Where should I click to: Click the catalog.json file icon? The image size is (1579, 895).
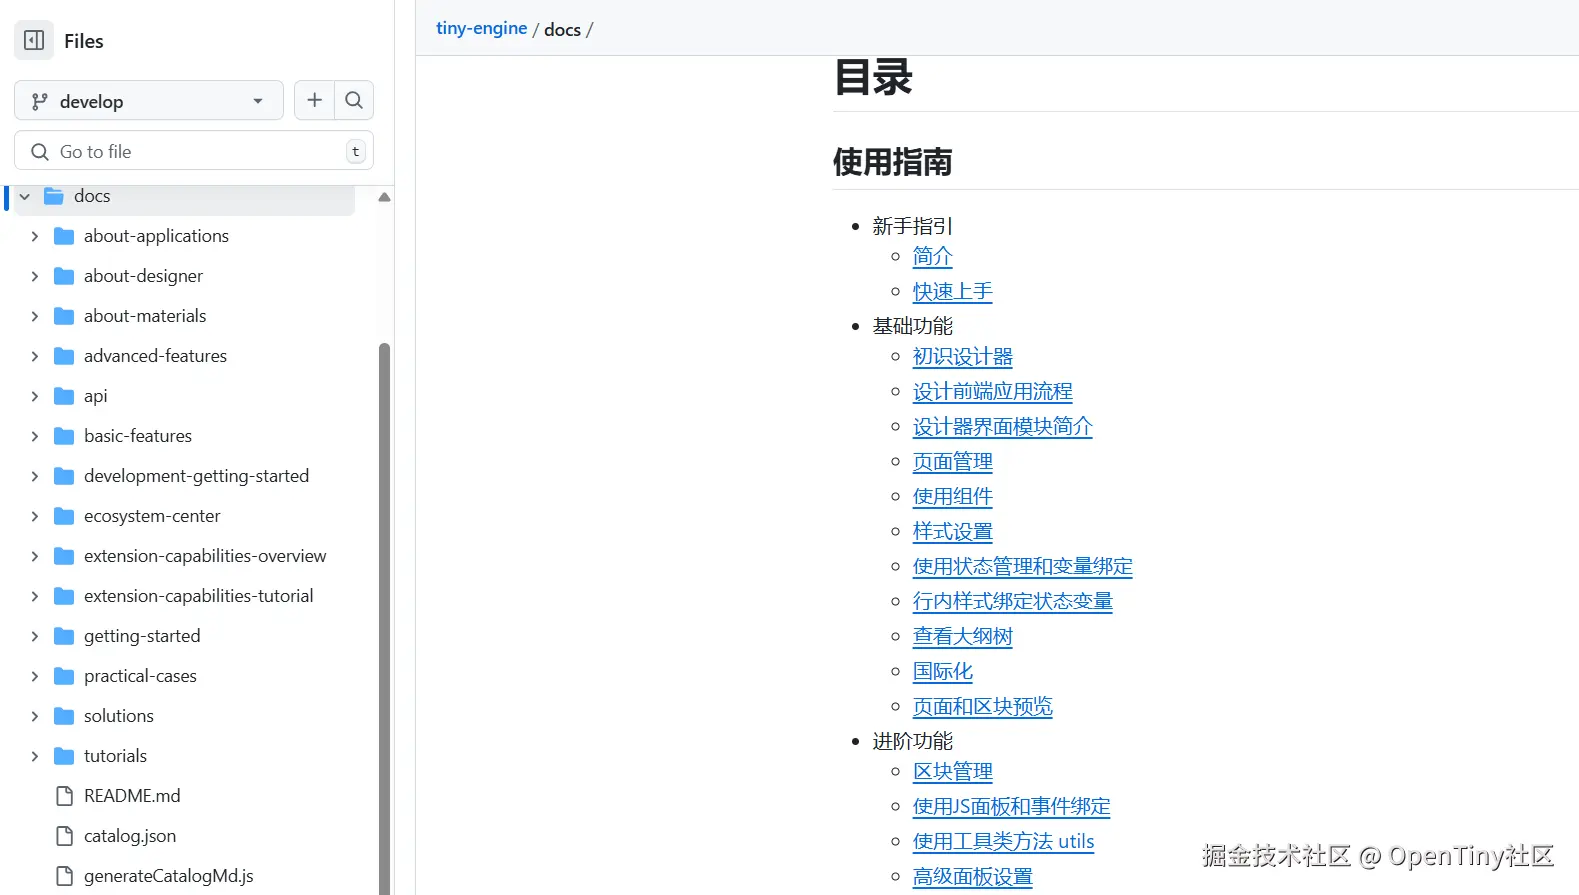[65, 836]
